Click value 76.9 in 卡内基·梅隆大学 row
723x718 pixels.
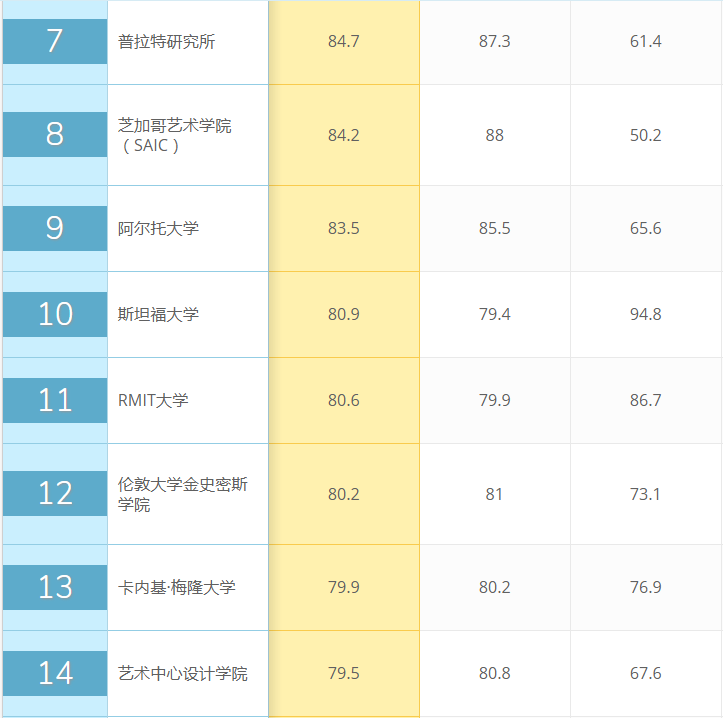coord(646,587)
